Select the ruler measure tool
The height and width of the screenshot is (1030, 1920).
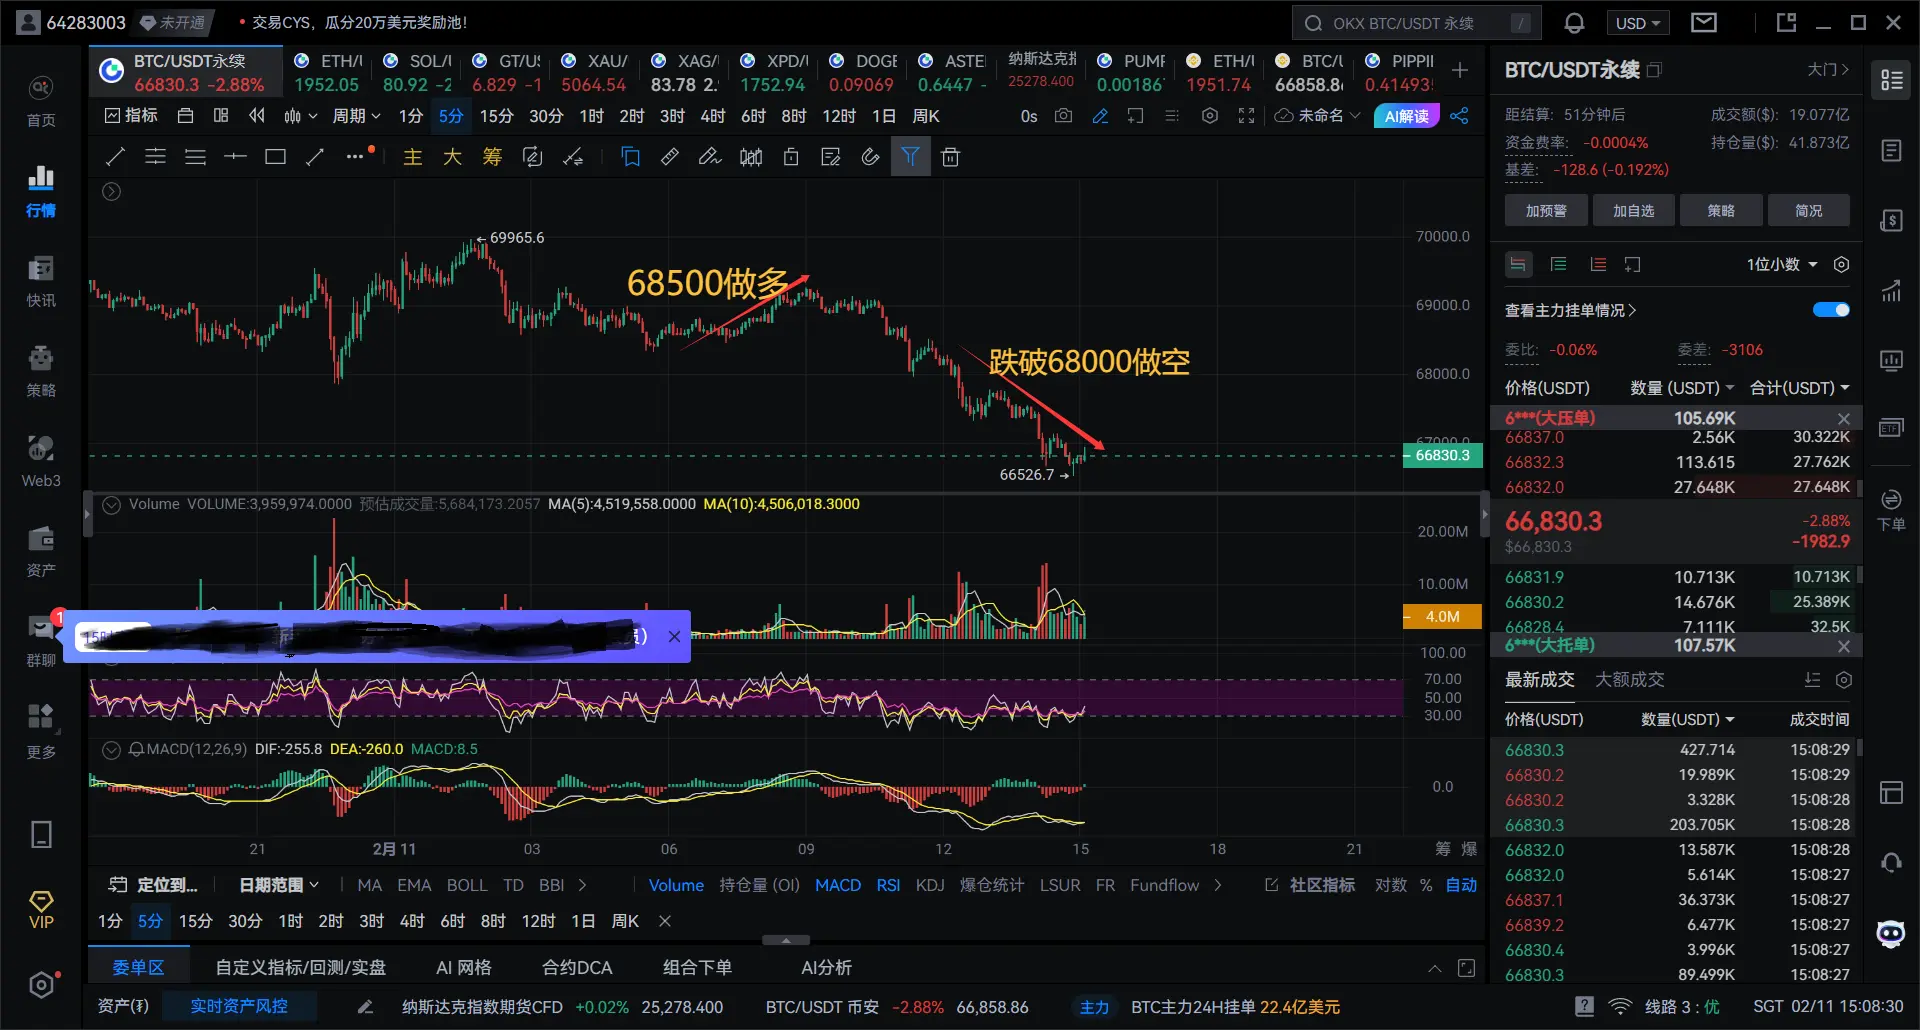pyautogui.click(x=670, y=157)
